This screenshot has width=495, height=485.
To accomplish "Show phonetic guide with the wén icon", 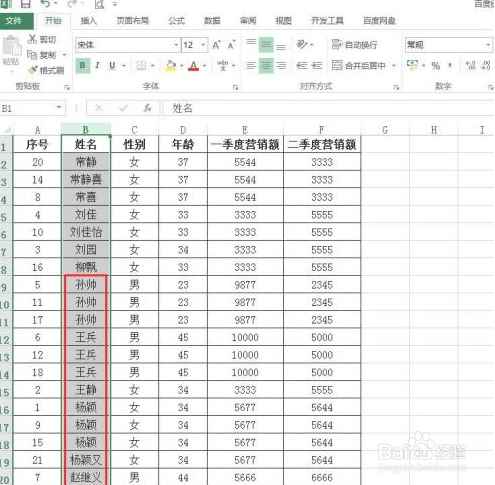I will click(x=222, y=65).
